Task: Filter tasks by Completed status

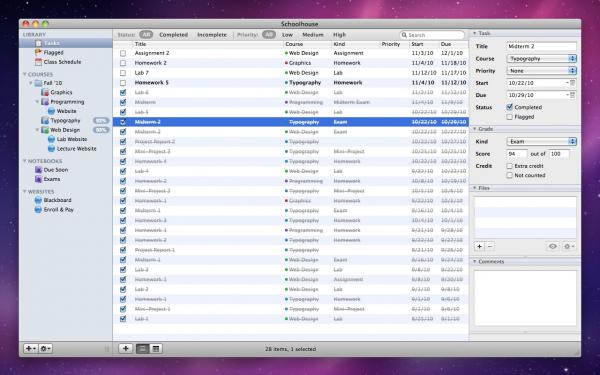Action: point(173,35)
